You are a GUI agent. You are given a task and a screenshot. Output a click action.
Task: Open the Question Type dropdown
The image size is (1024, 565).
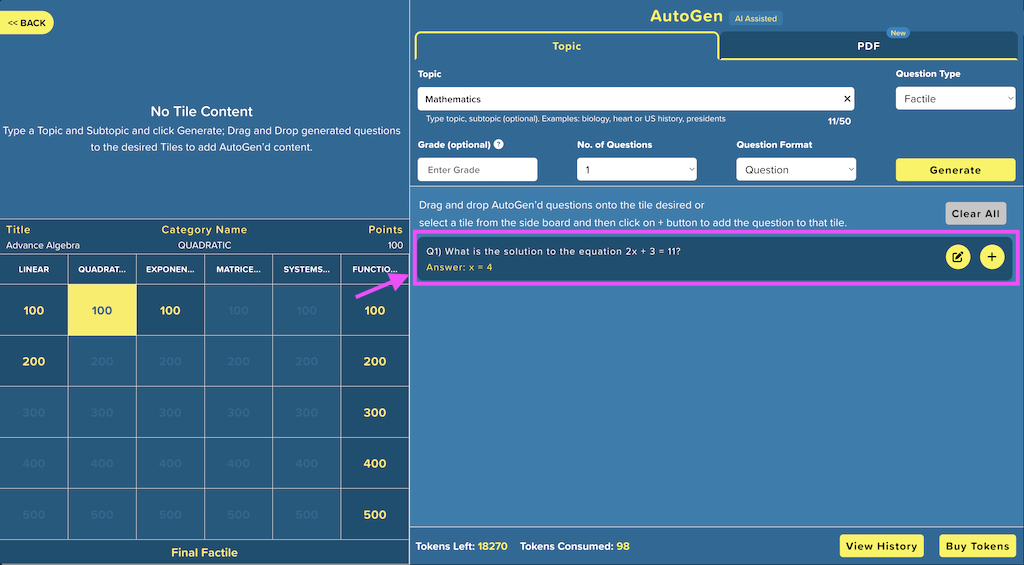[955, 99]
